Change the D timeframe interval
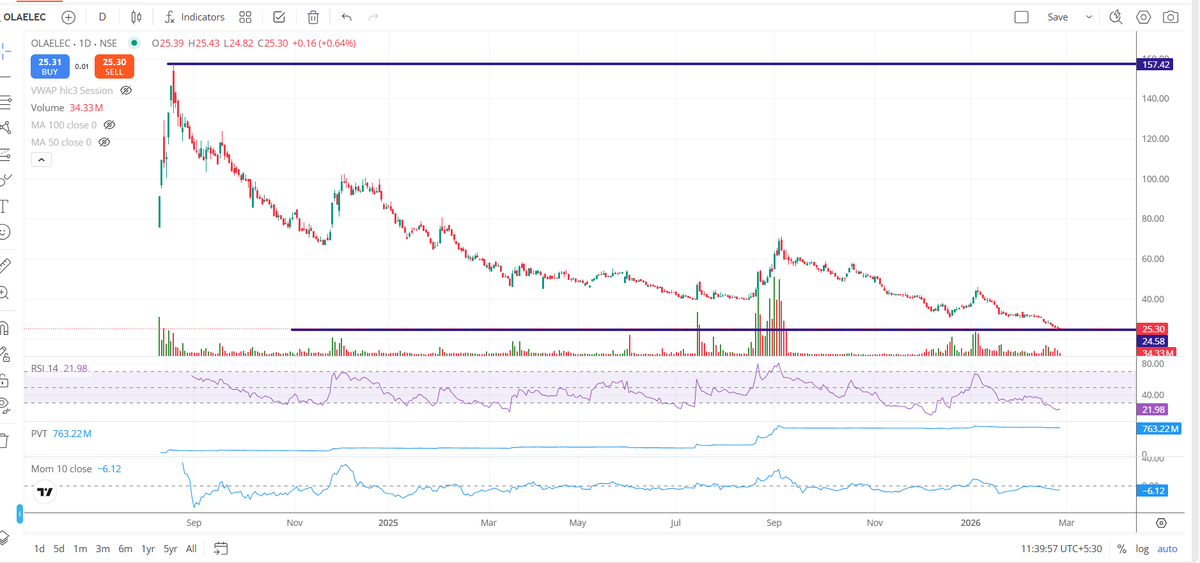This screenshot has height=563, width=1200. [x=103, y=17]
